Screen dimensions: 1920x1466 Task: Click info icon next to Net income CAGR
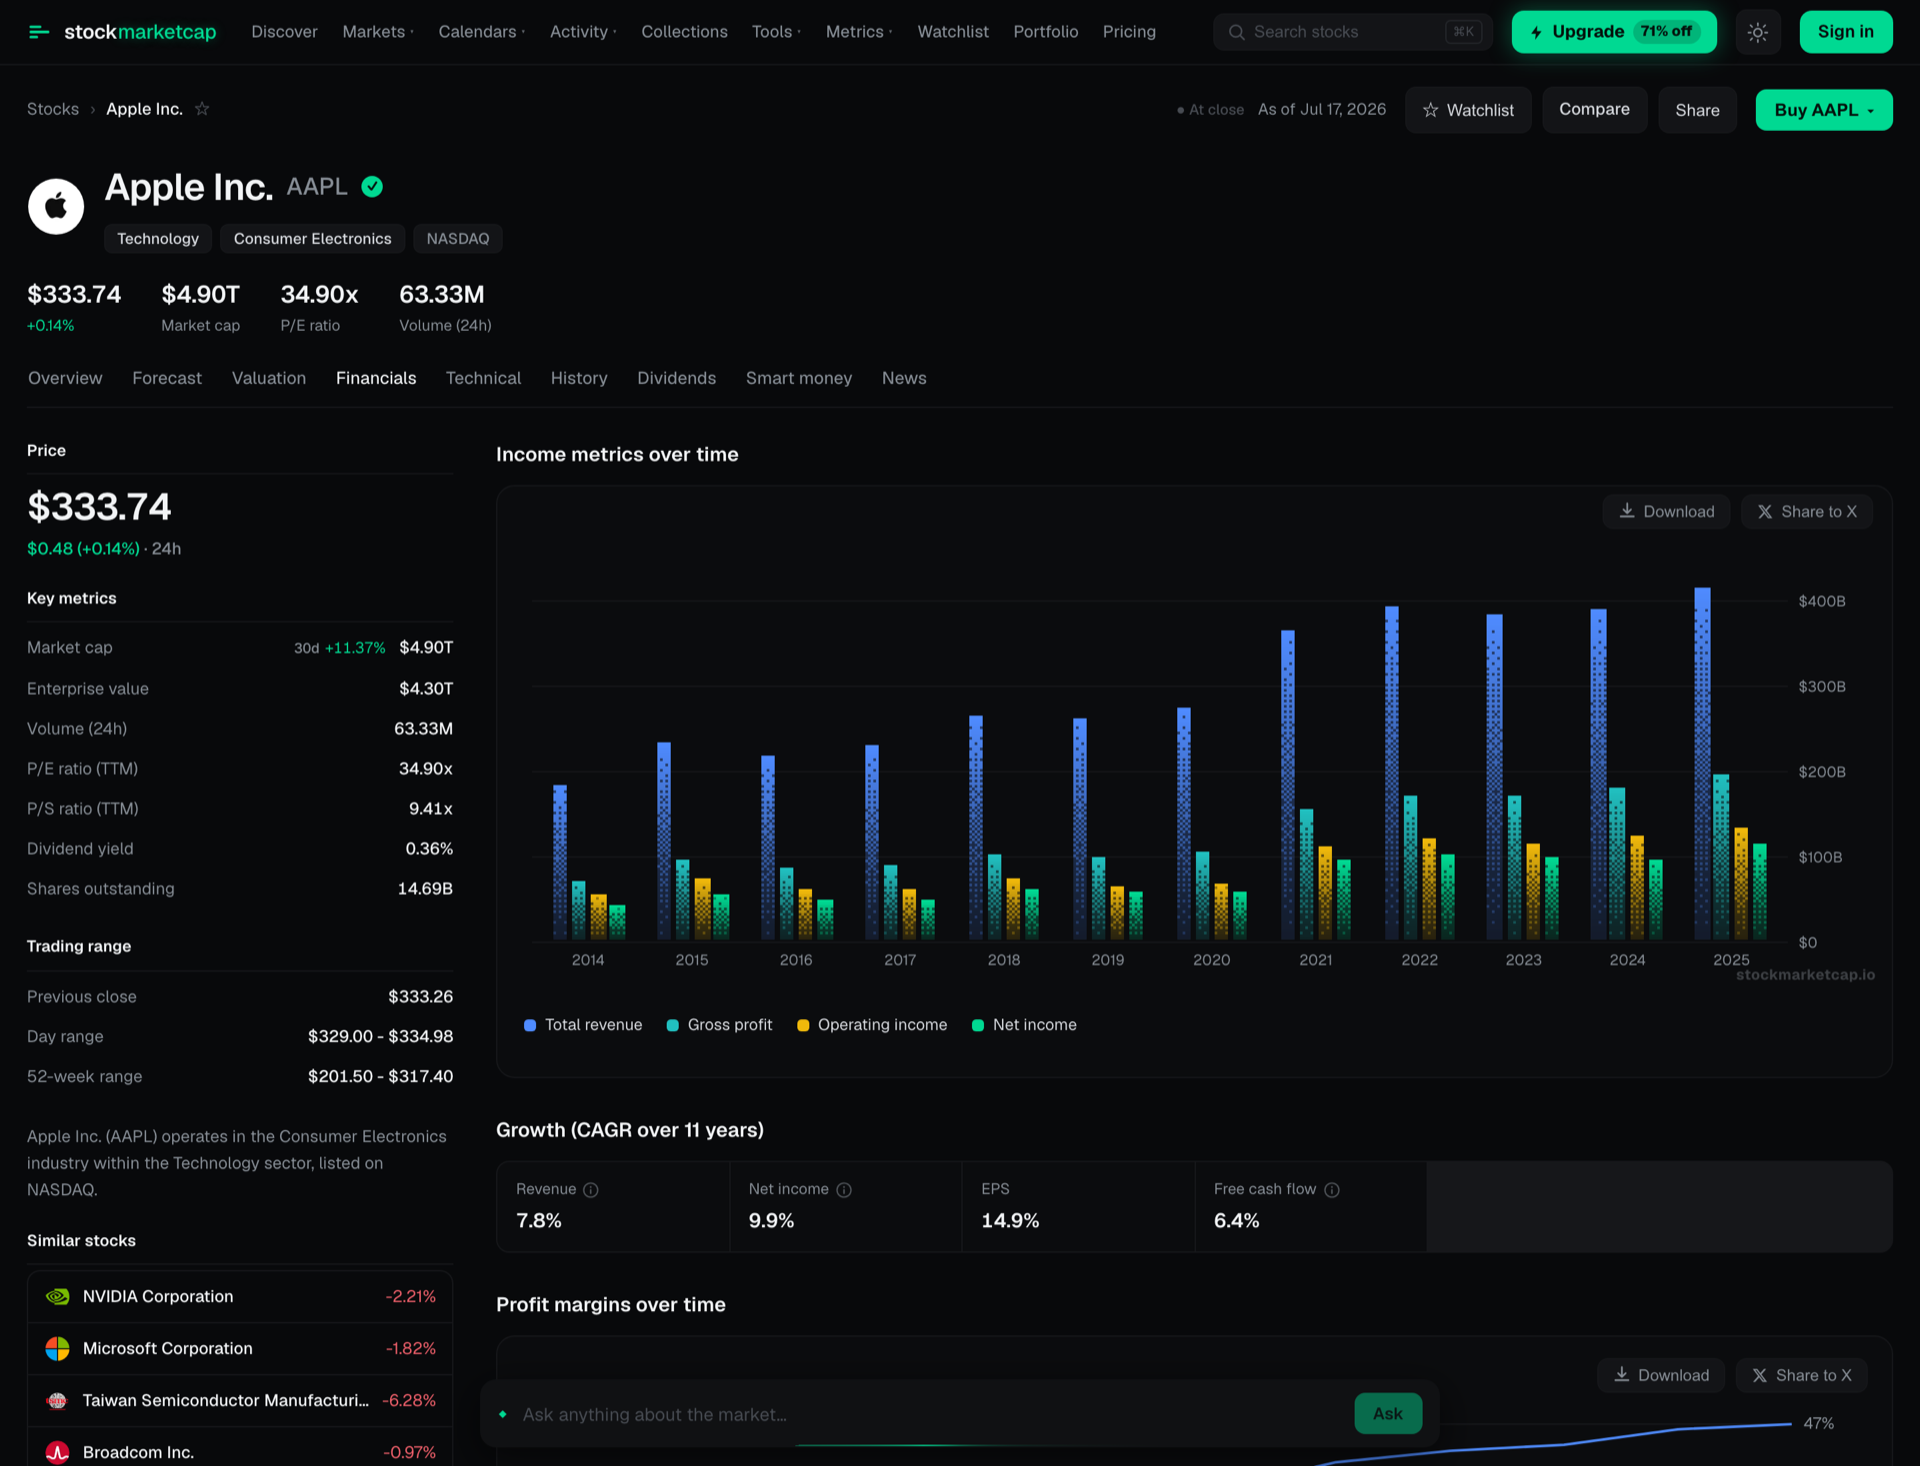[x=844, y=1190]
